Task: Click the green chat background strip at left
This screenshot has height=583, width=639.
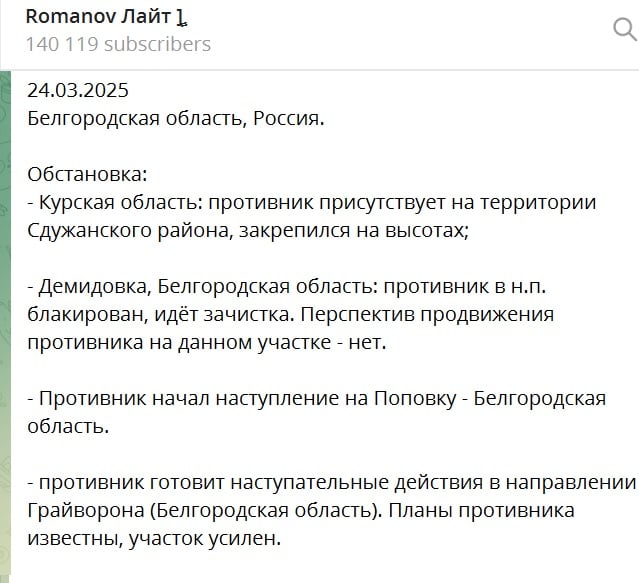Action: tap(5, 326)
